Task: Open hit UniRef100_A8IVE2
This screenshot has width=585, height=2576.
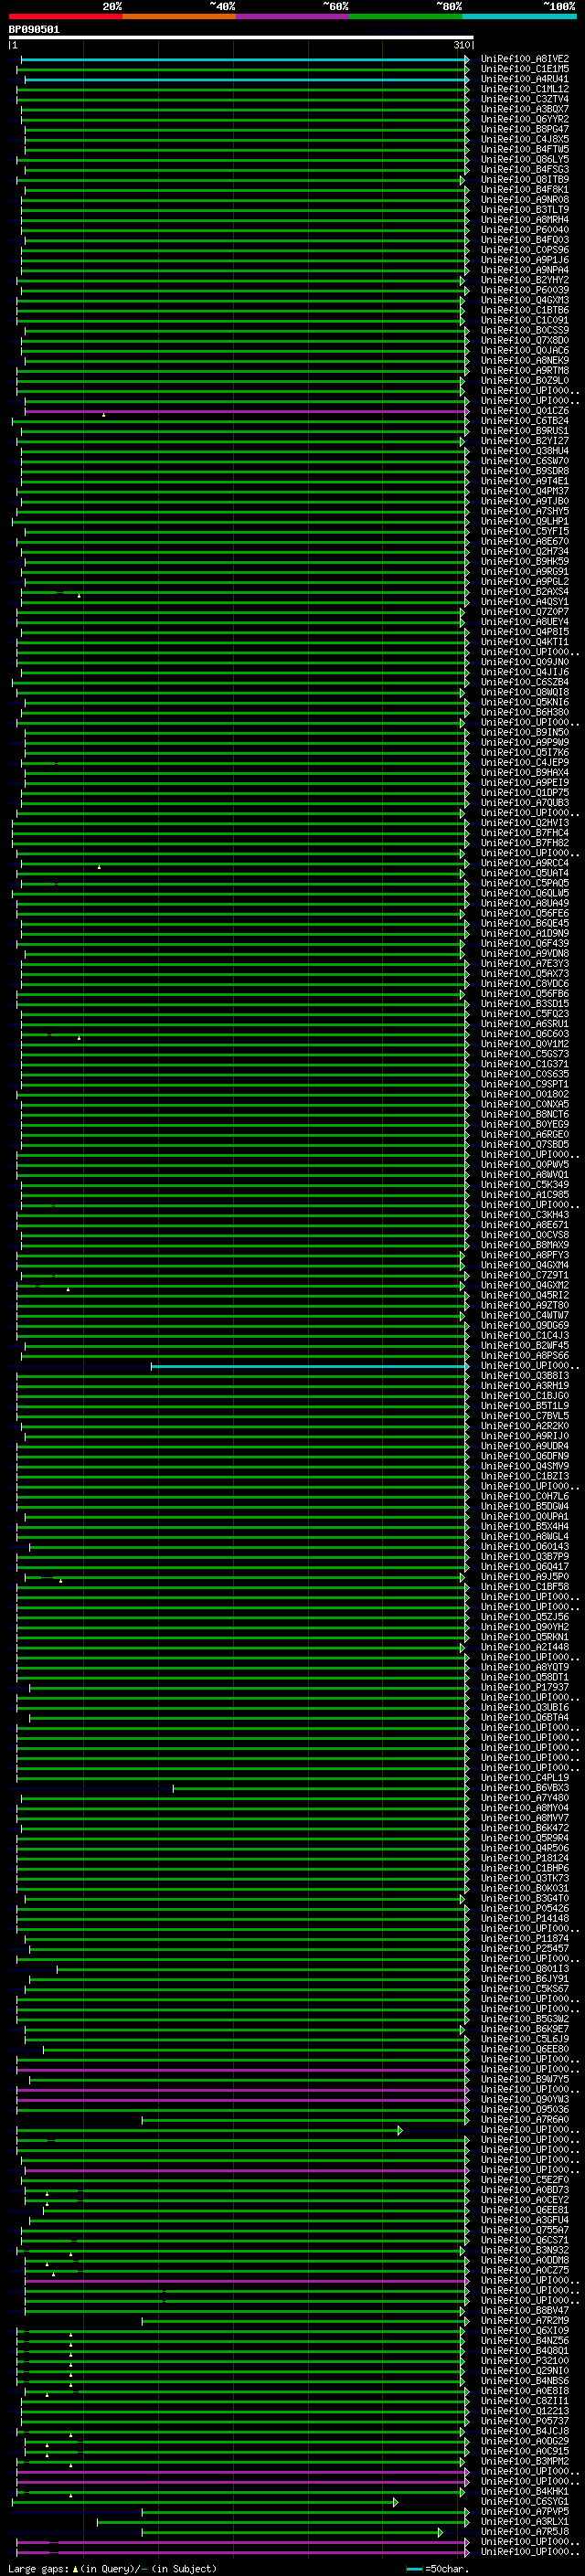Action: (525, 59)
